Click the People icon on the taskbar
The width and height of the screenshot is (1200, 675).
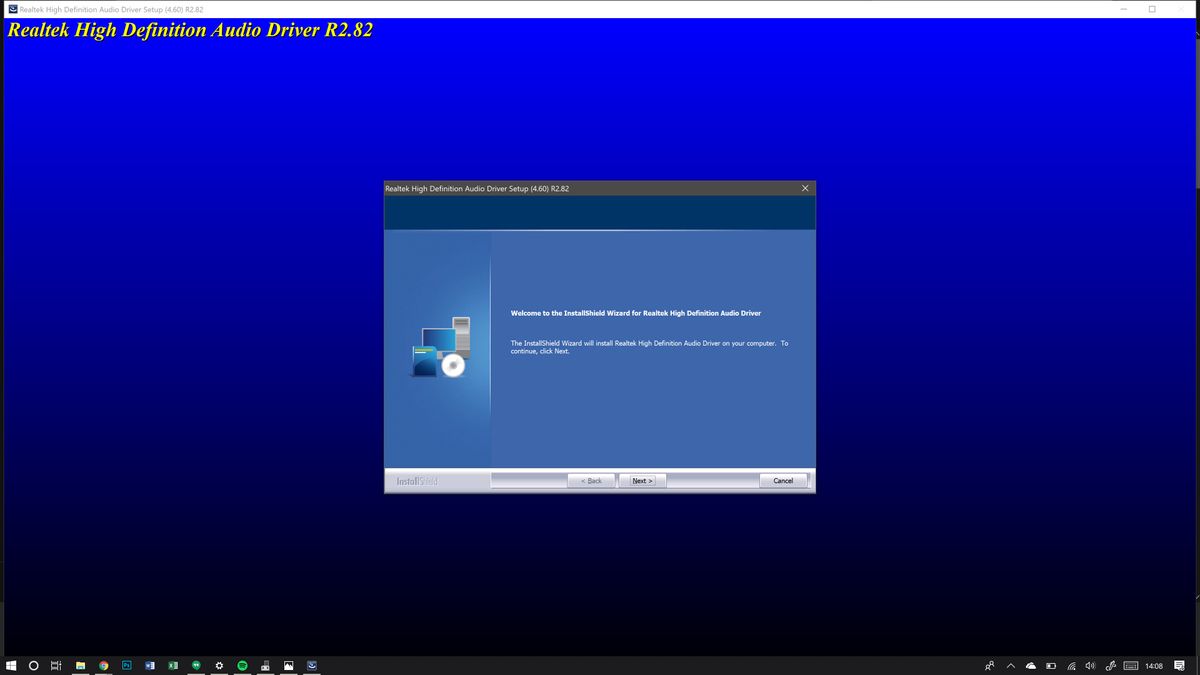[x=990, y=665]
